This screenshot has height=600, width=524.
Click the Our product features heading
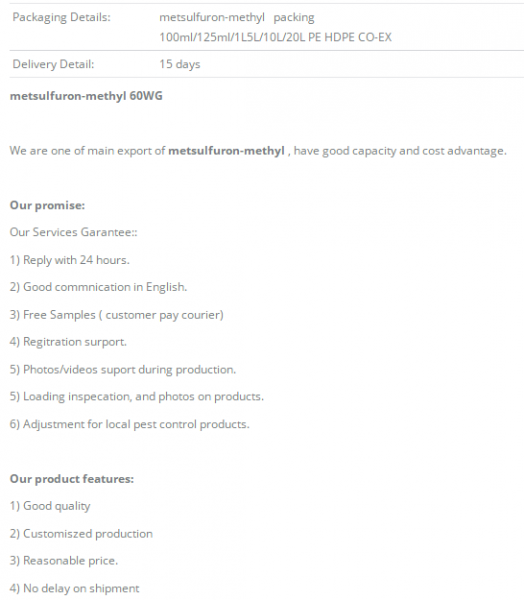72,479
